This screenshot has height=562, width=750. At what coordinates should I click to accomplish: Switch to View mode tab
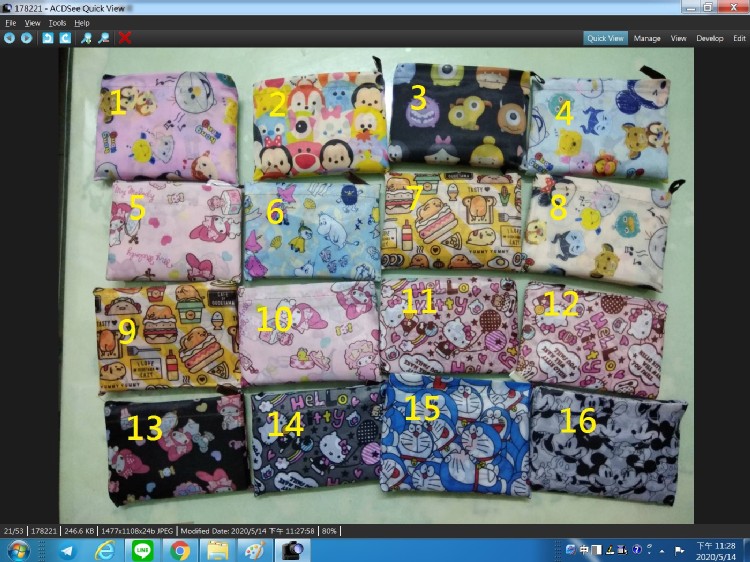coord(678,38)
